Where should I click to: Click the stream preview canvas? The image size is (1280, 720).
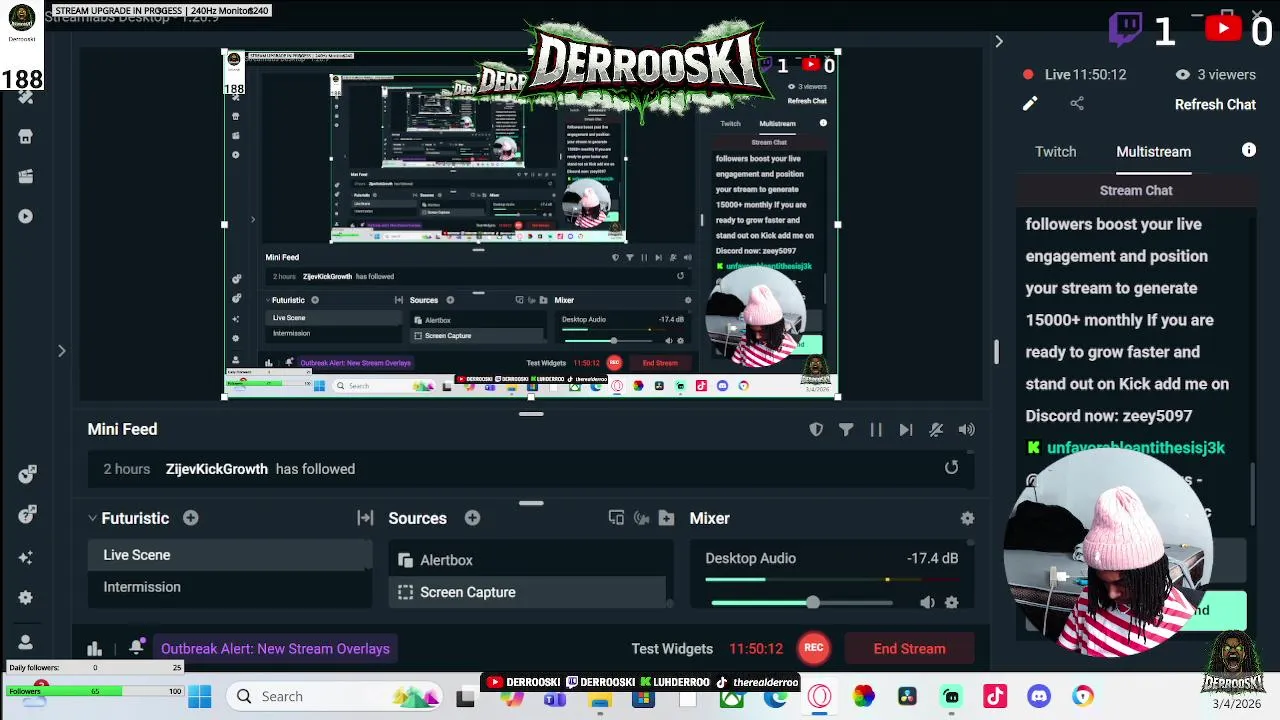click(531, 224)
